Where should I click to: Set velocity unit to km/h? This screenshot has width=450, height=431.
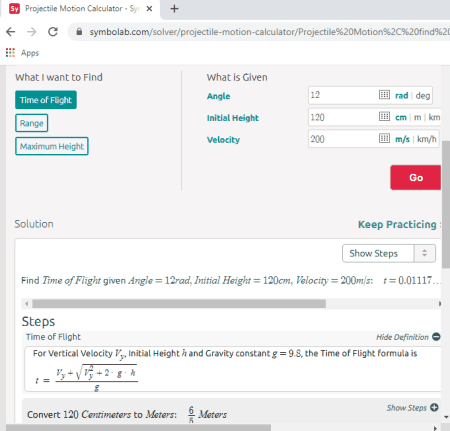point(427,139)
